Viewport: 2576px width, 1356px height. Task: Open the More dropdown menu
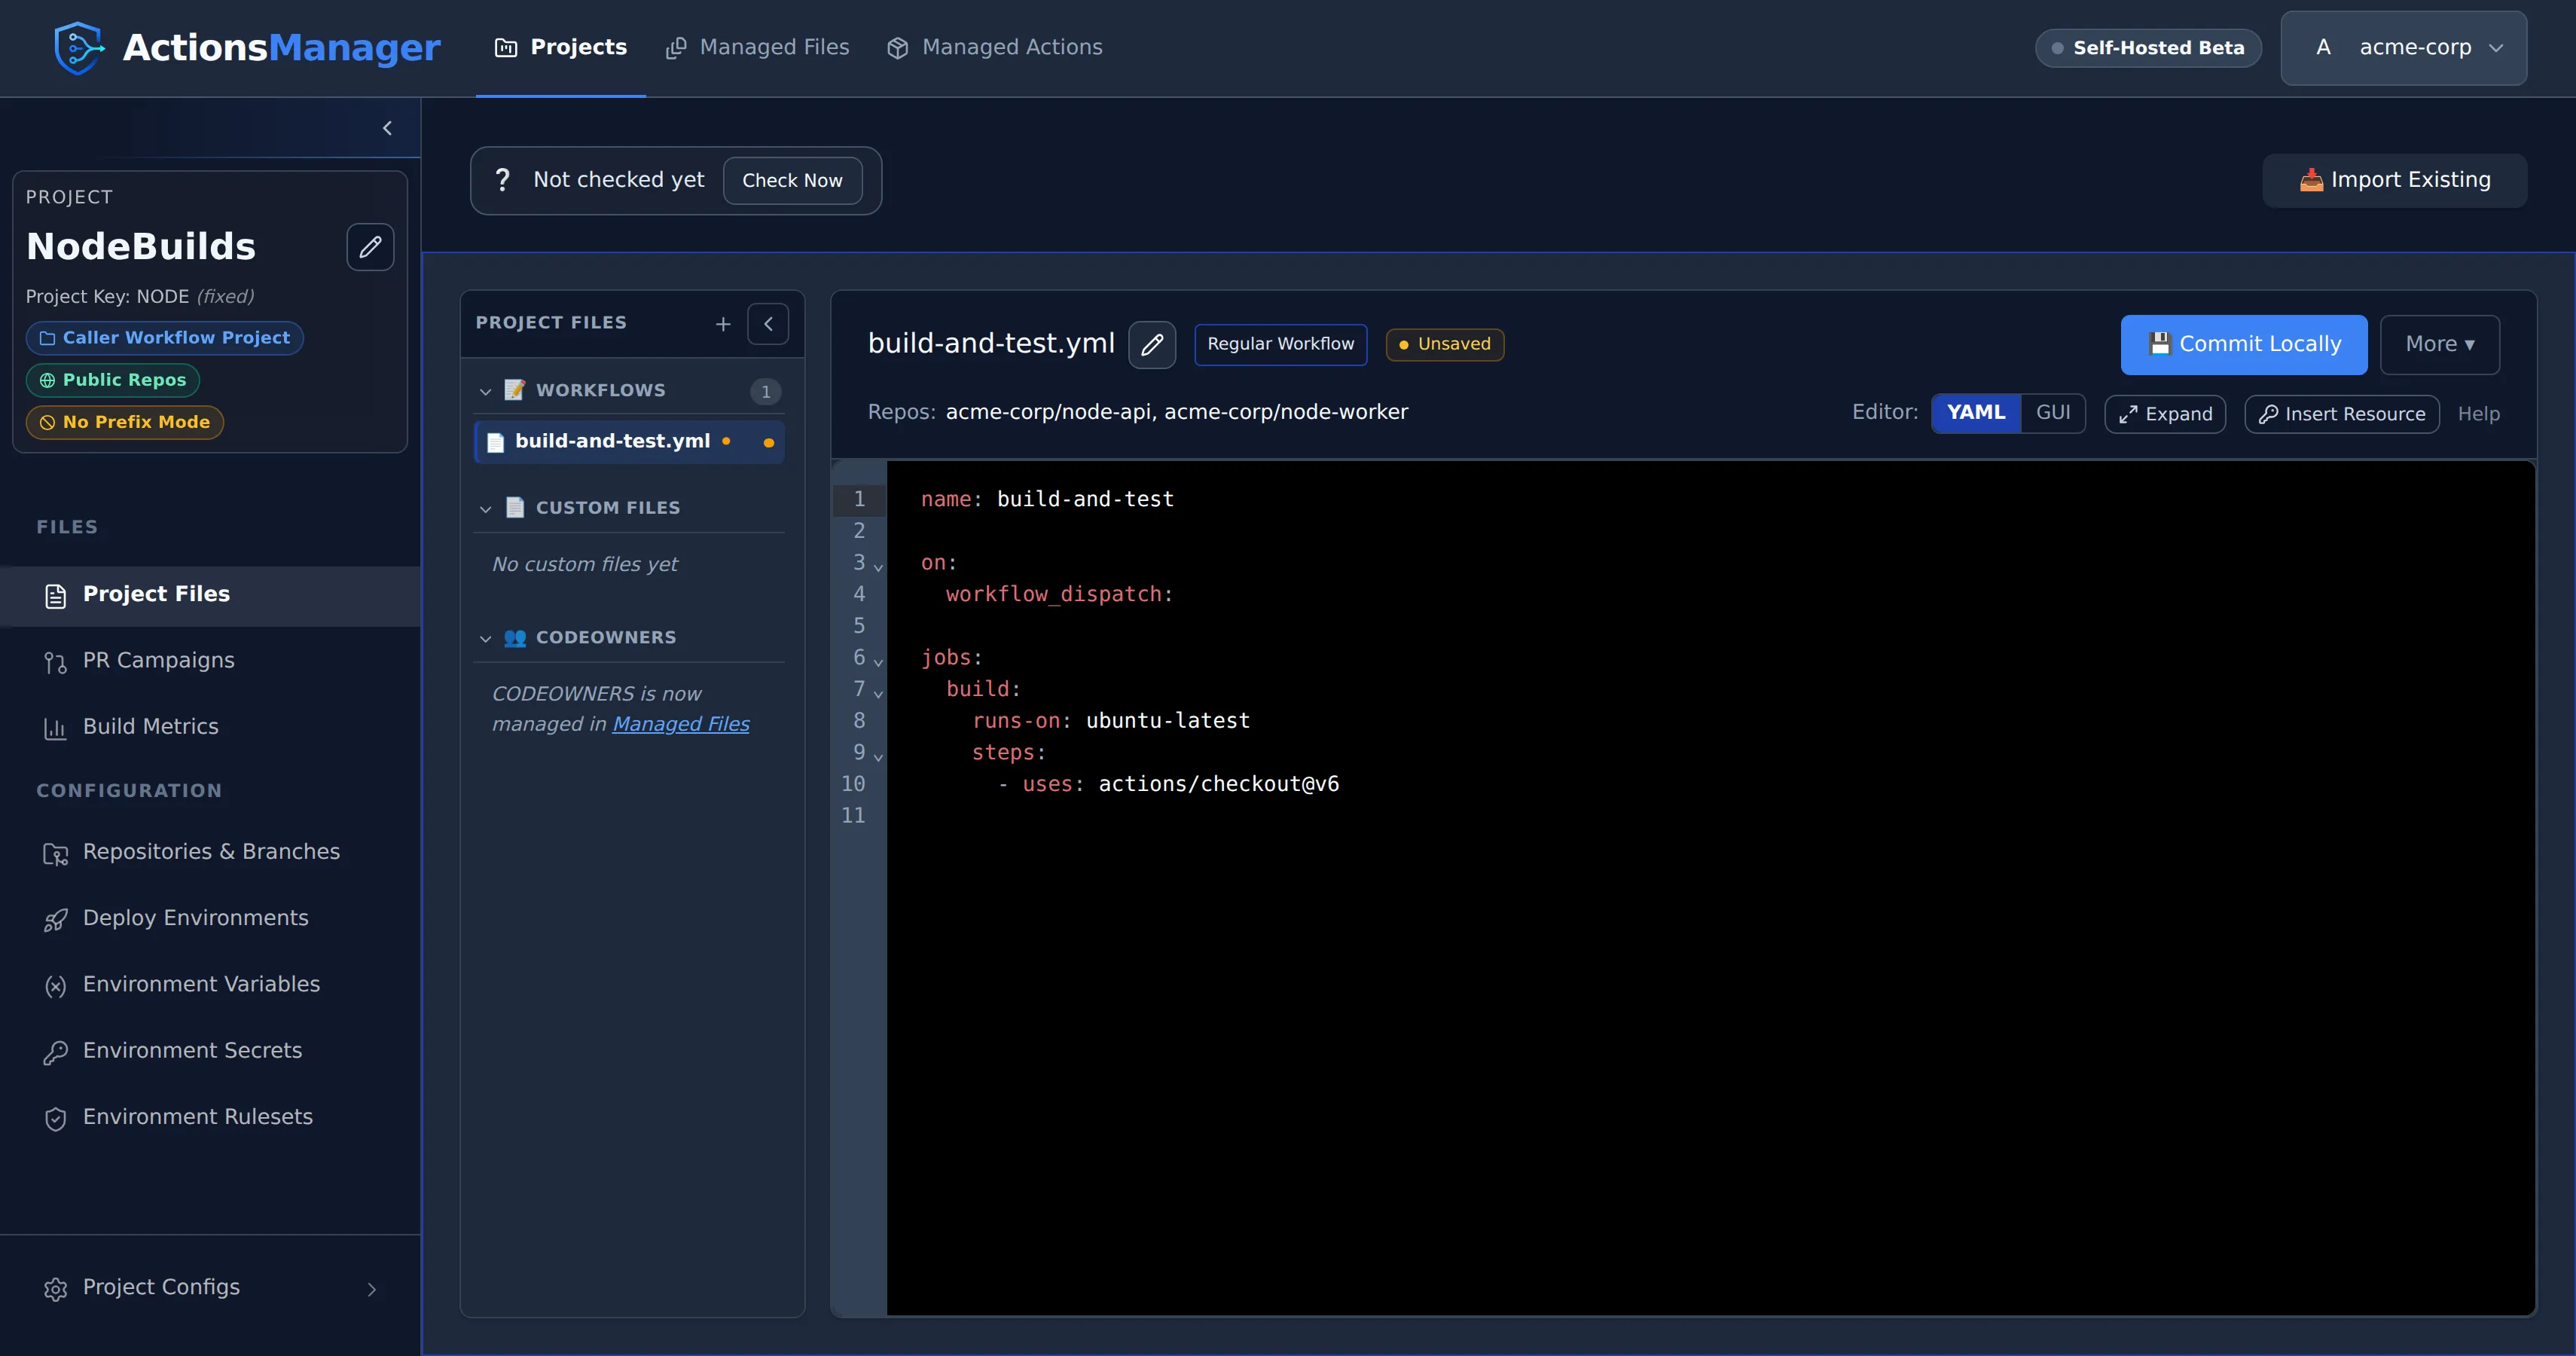coord(2440,345)
